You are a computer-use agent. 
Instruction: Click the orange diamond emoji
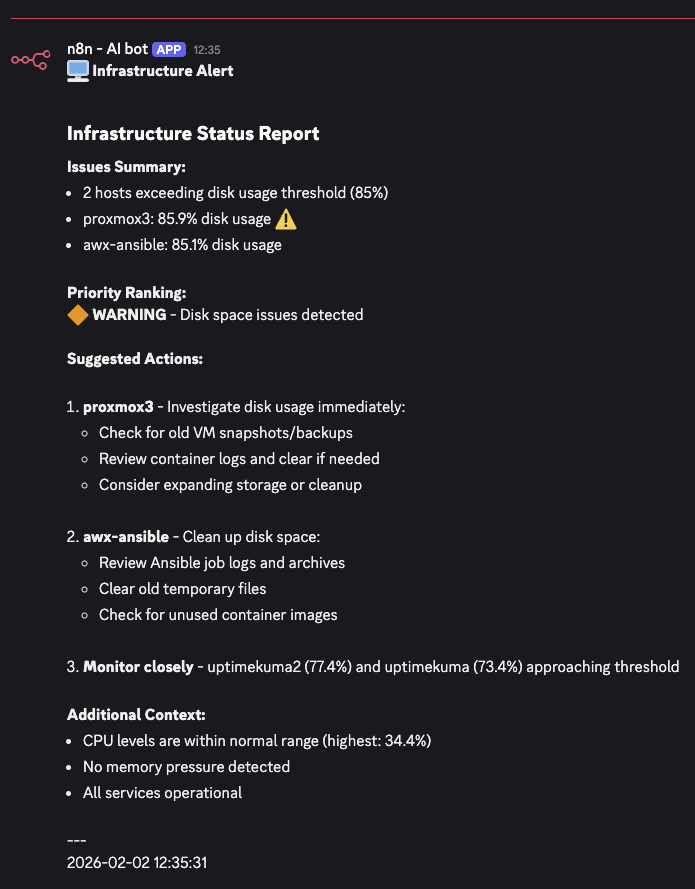[77, 315]
